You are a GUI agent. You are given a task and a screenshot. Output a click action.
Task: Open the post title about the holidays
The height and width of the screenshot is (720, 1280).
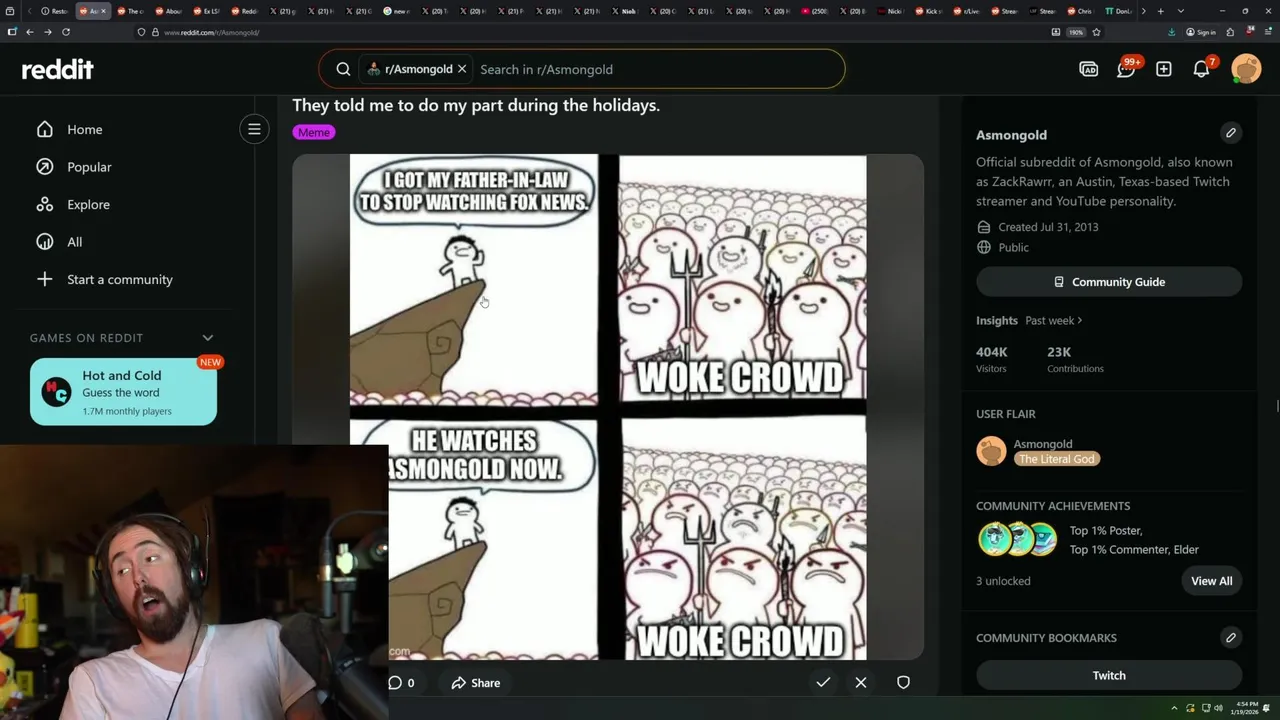[476, 105]
